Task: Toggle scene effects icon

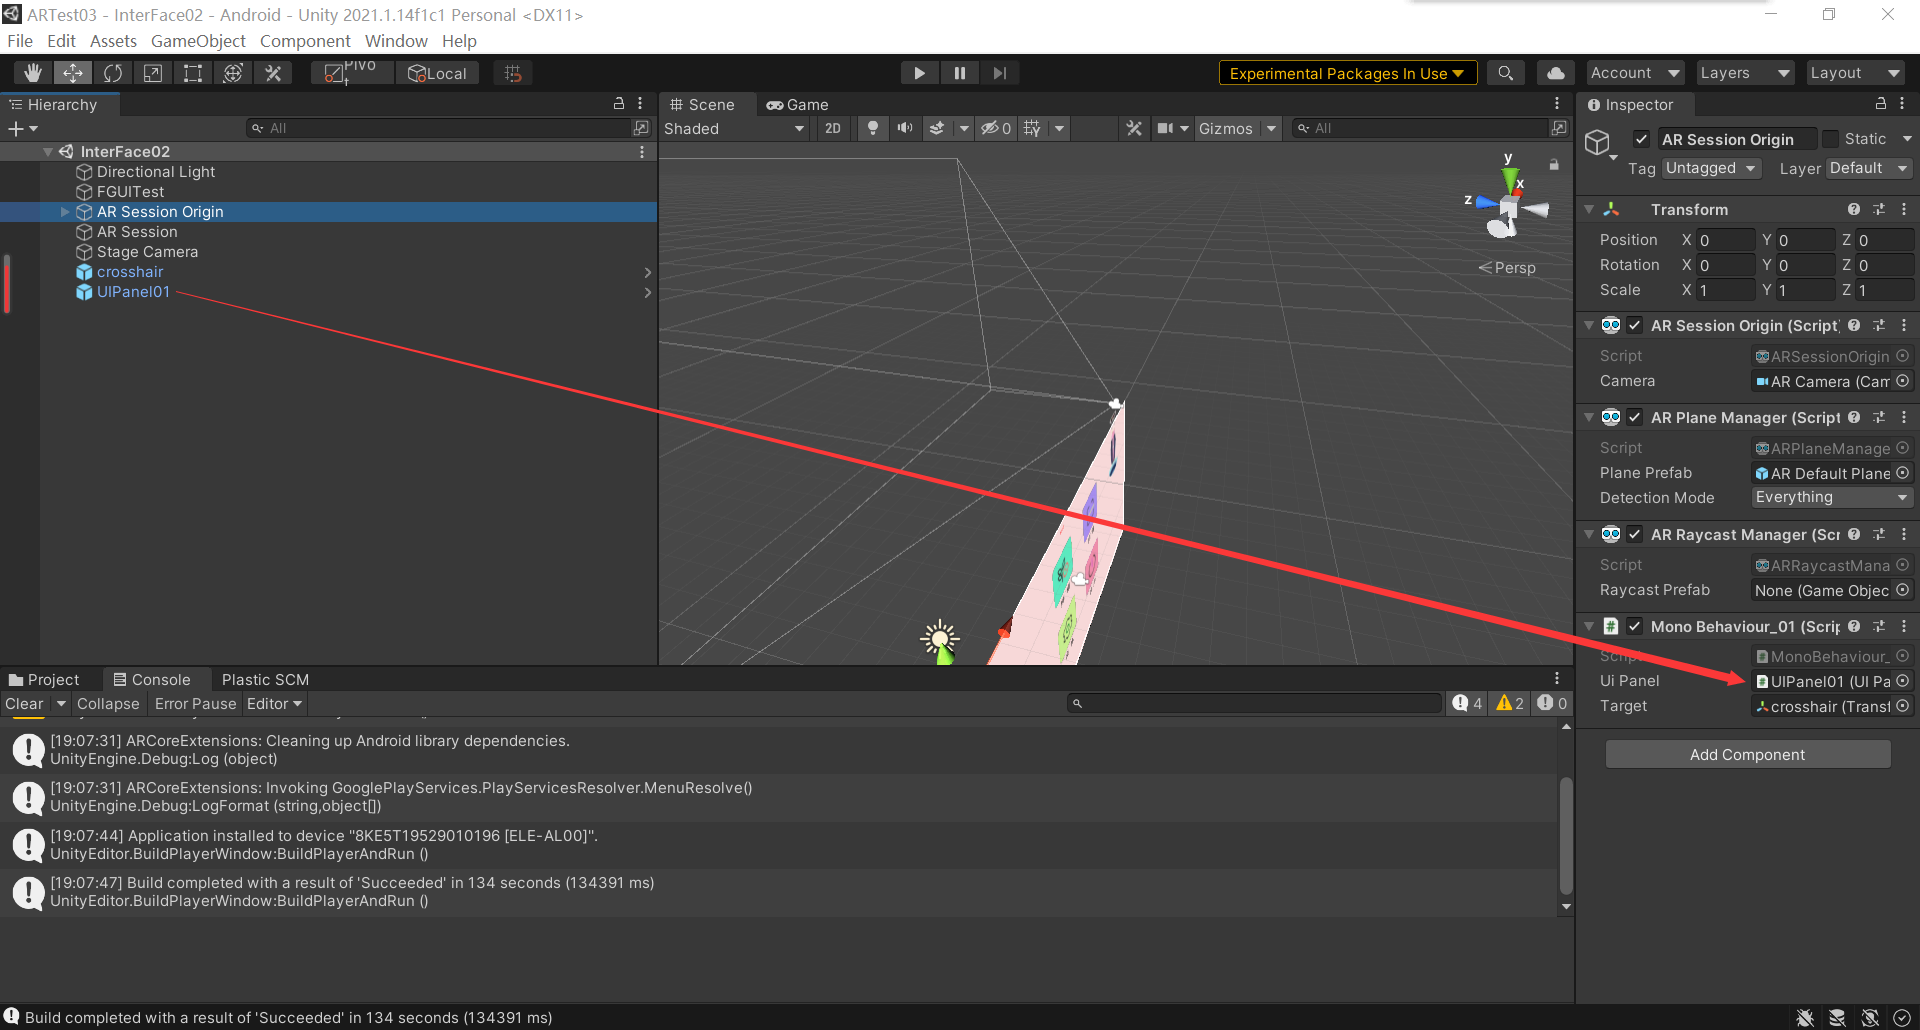Action: click(937, 128)
